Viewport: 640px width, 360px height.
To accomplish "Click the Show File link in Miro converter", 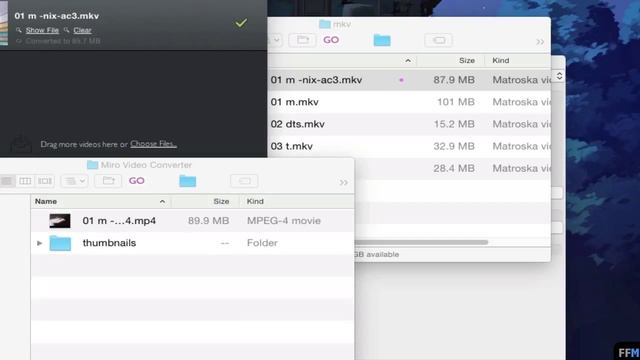I will (42, 30).
